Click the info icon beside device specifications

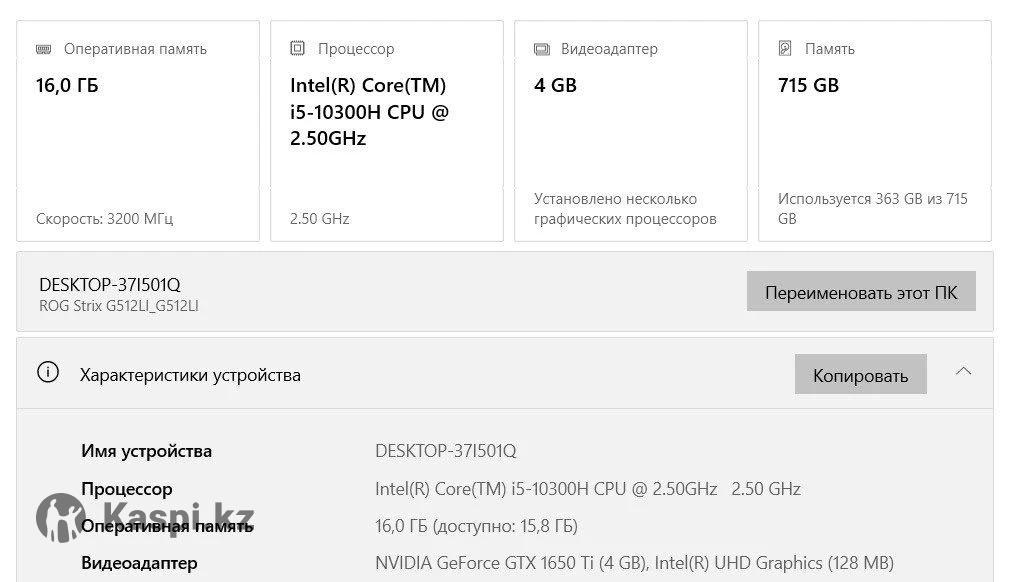pos(47,373)
